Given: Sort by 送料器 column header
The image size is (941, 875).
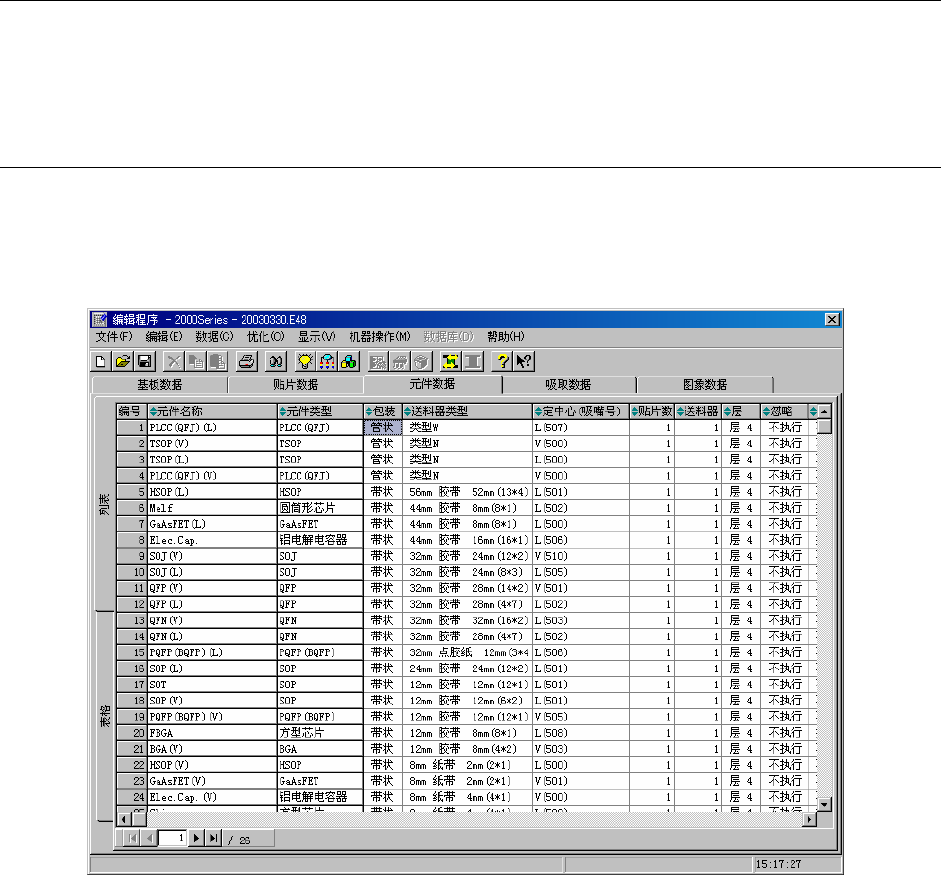Looking at the screenshot, I should [x=698, y=411].
